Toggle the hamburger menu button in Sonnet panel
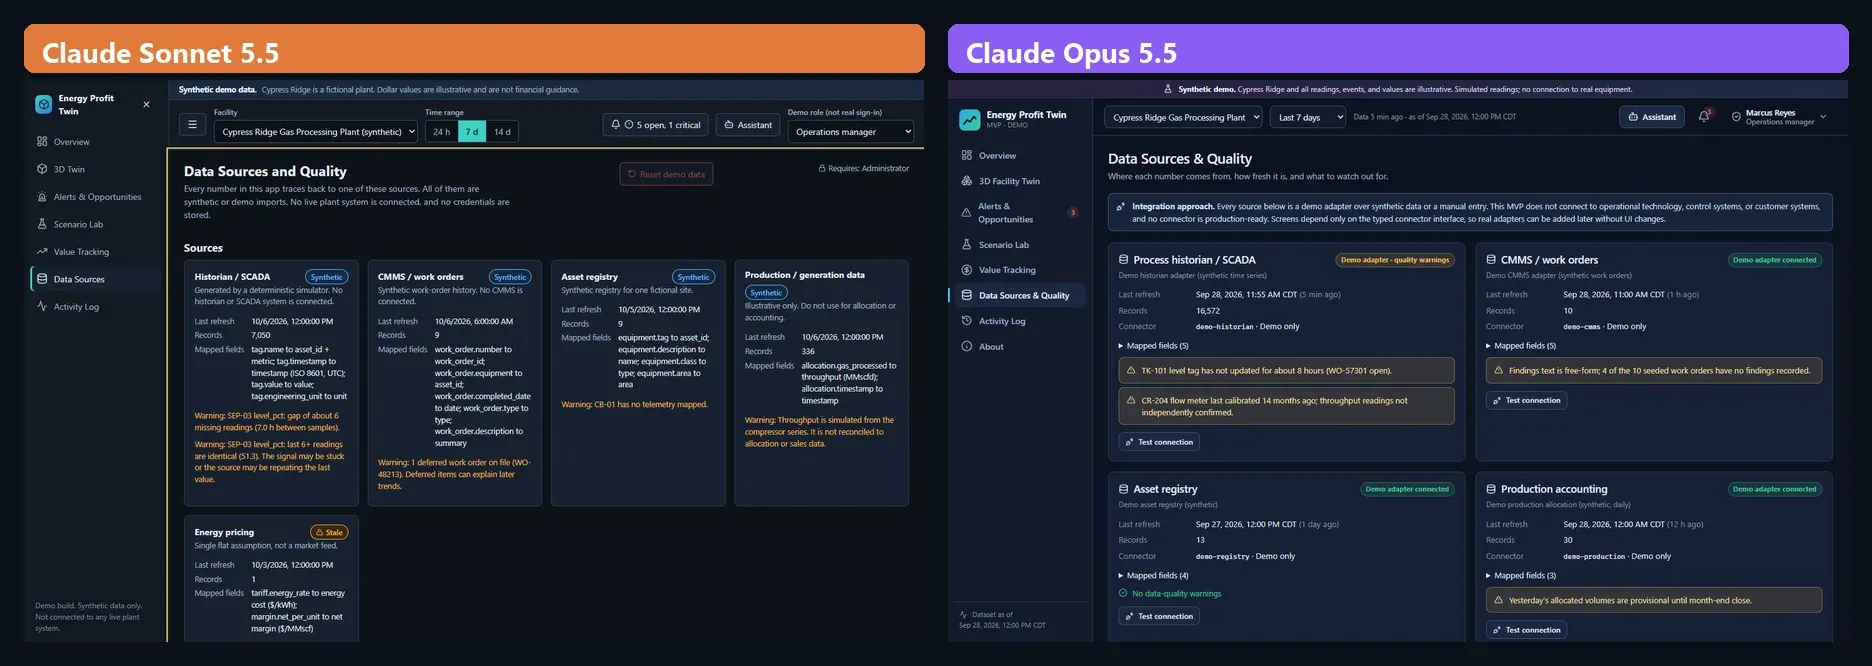Viewport: 1872px width, 666px height. 192,125
